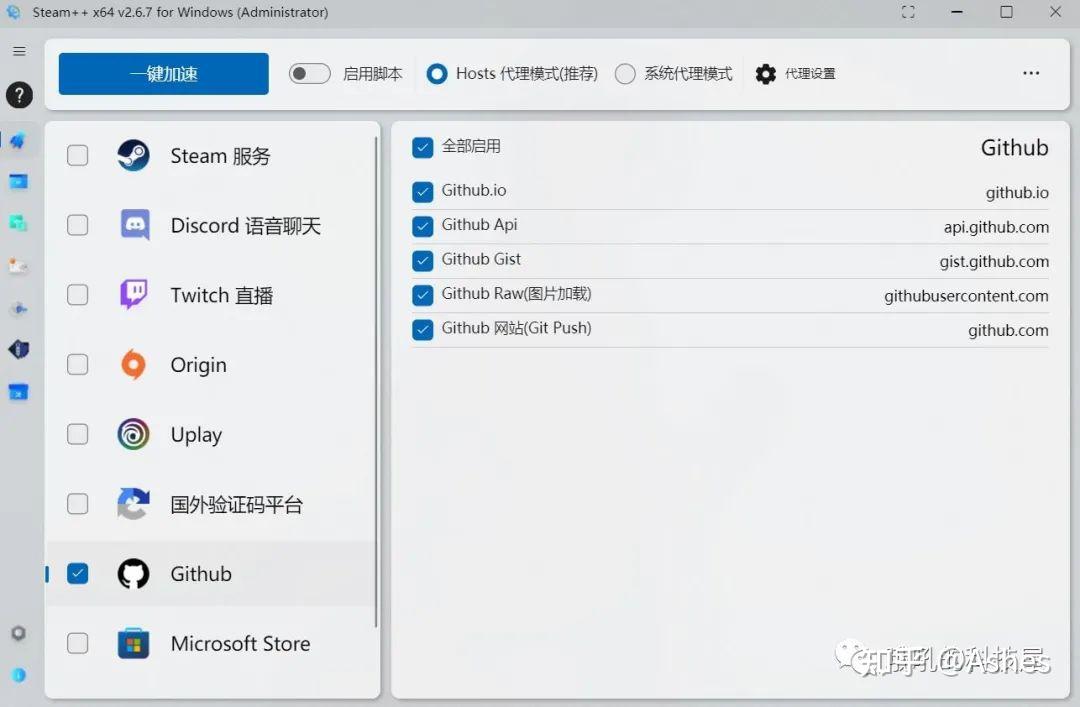Uncheck the Github checkbox in service list
Screen dimensions: 1080x707
(78, 573)
